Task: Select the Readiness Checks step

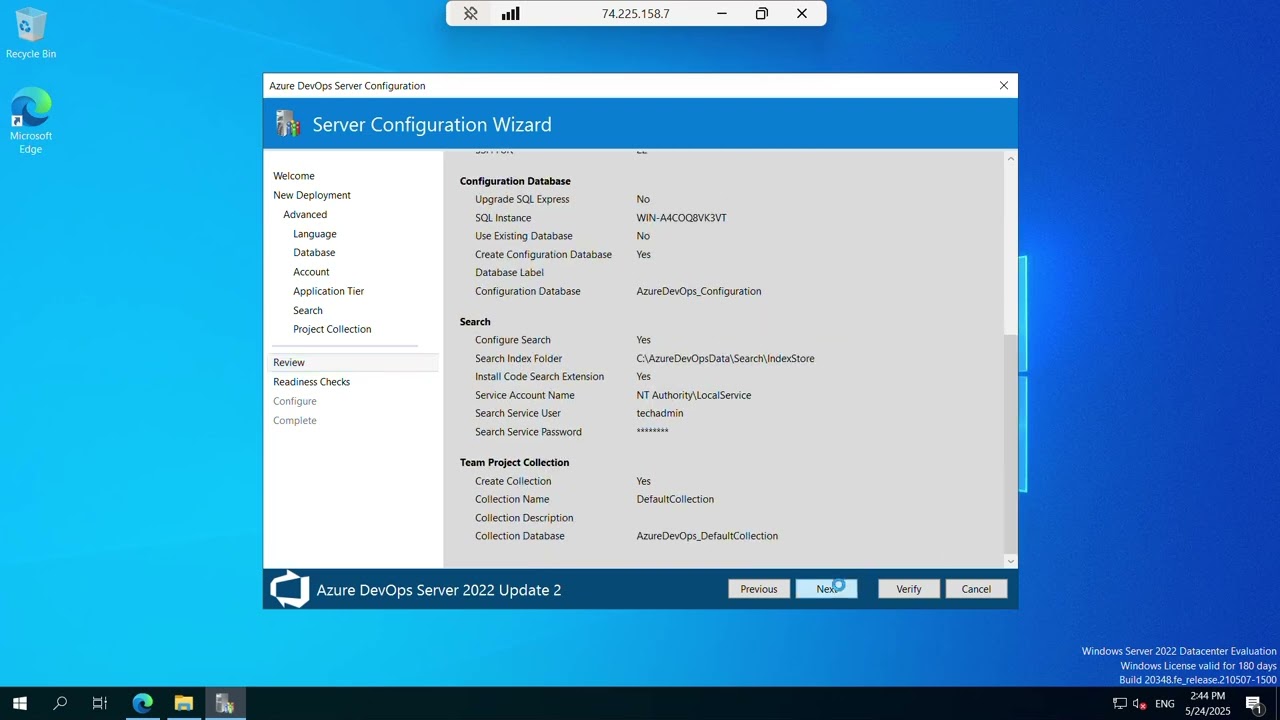Action: point(312,382)
